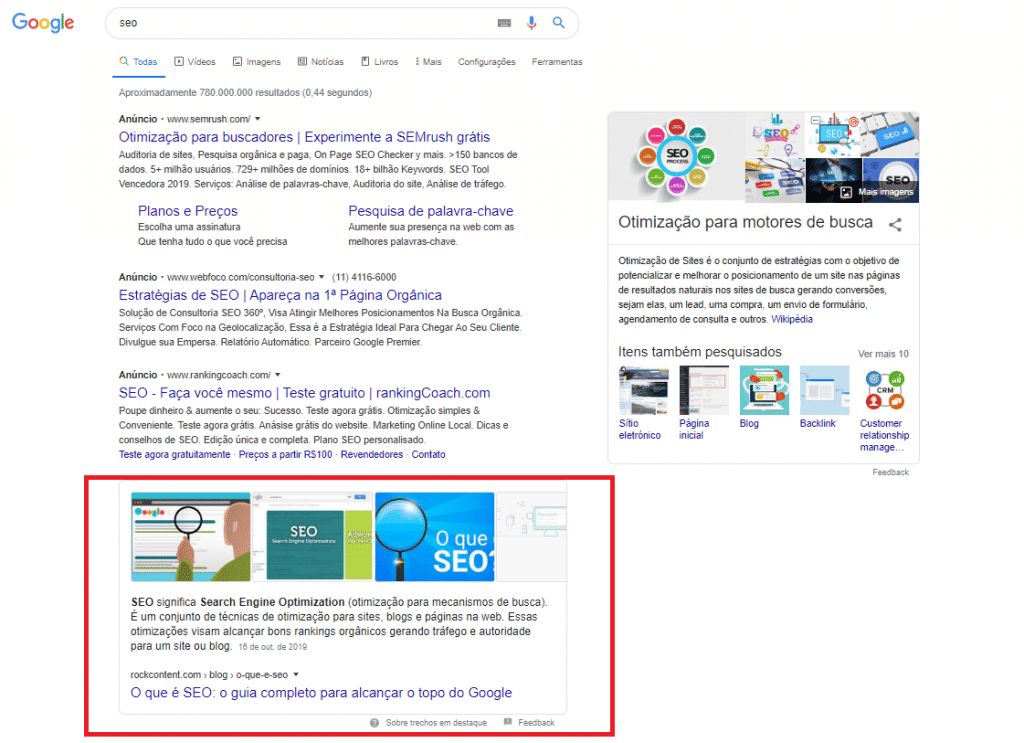Switch to the Imagens tab
The width and height of the screenshot is (1024, 743).
click(257, 62)
